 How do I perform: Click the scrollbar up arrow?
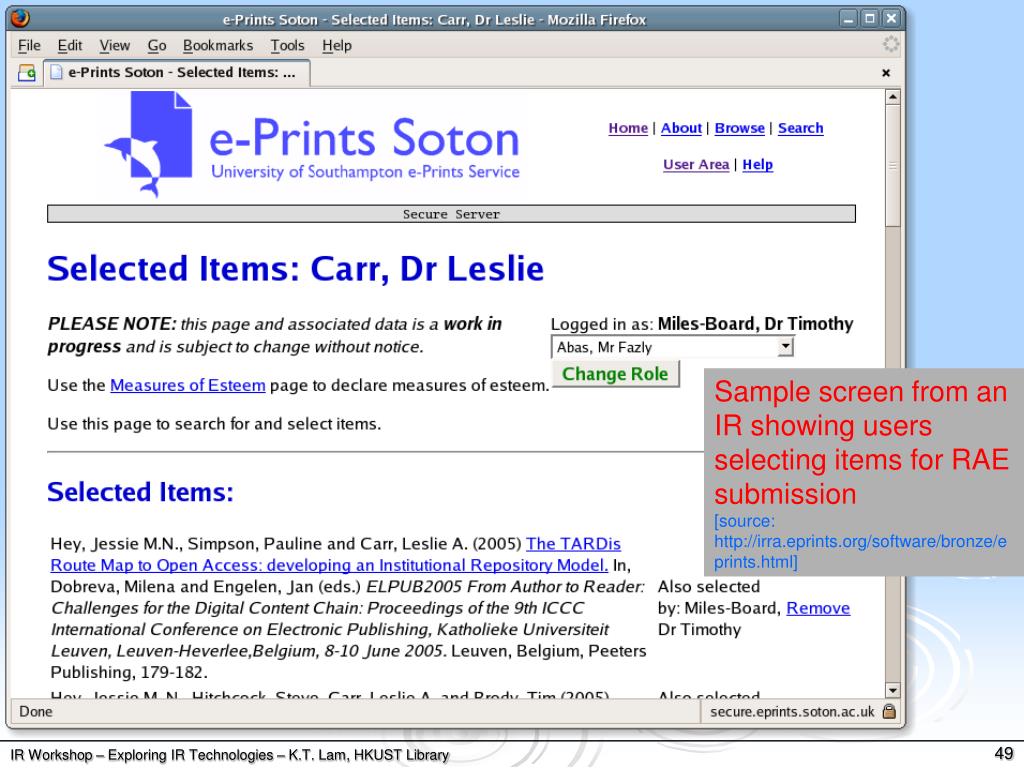892,97
